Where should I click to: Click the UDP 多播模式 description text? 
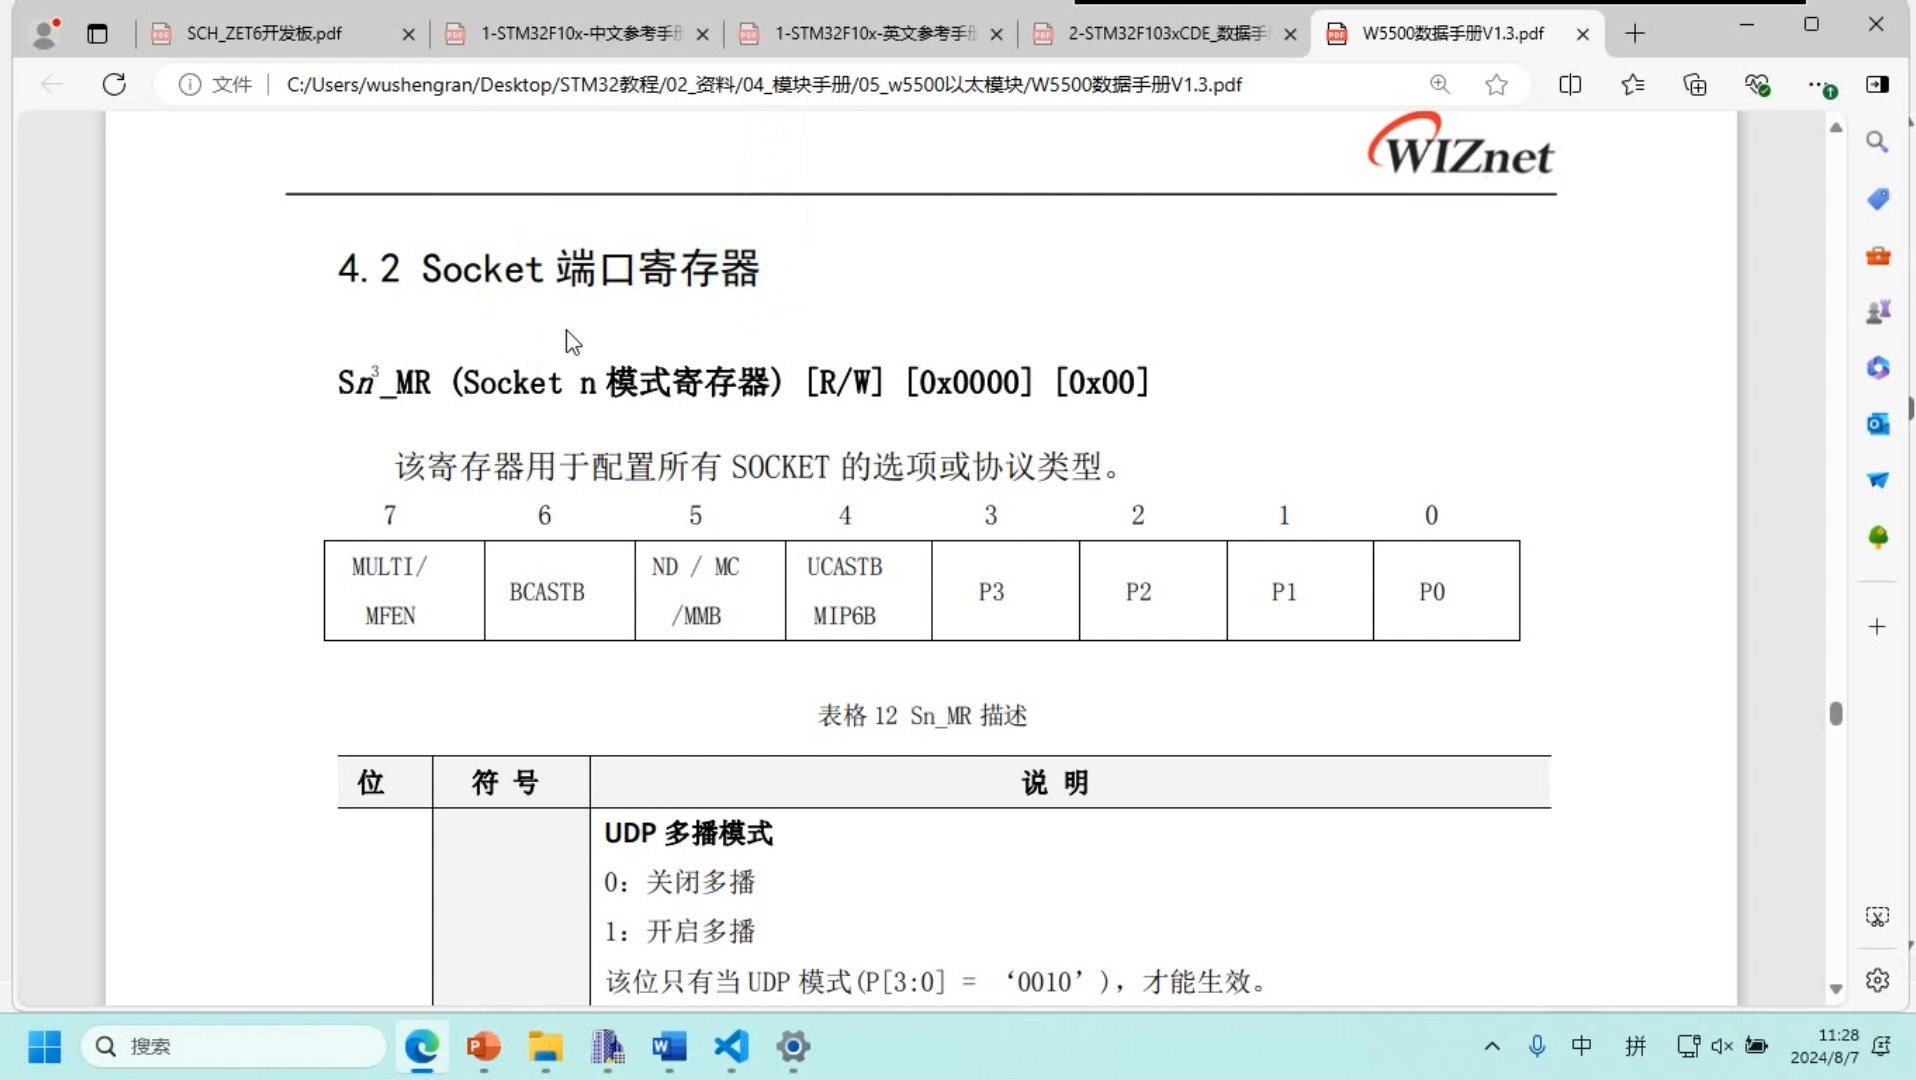(x=689, y=833)
